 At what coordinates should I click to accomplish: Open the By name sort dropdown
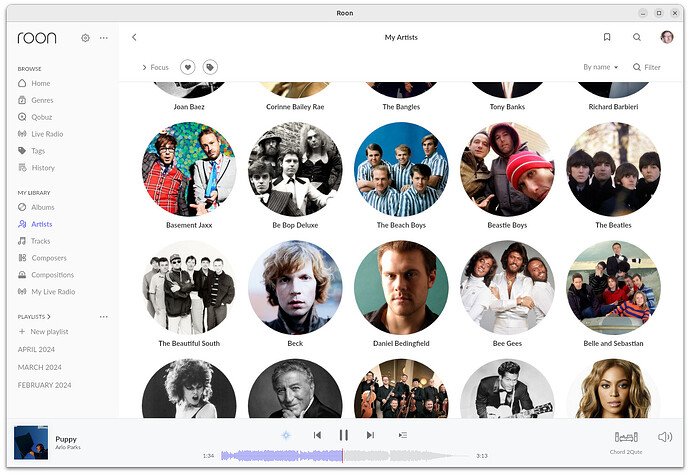click(601, 67)
